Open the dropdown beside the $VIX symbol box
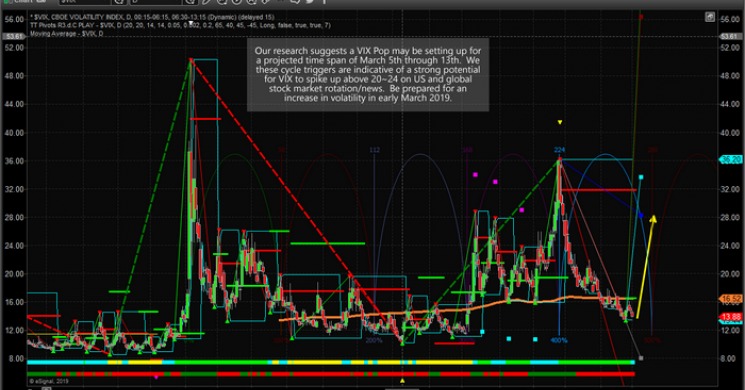Screen dimensions: 745x390 pyautogui.click(x=119, y=2)
